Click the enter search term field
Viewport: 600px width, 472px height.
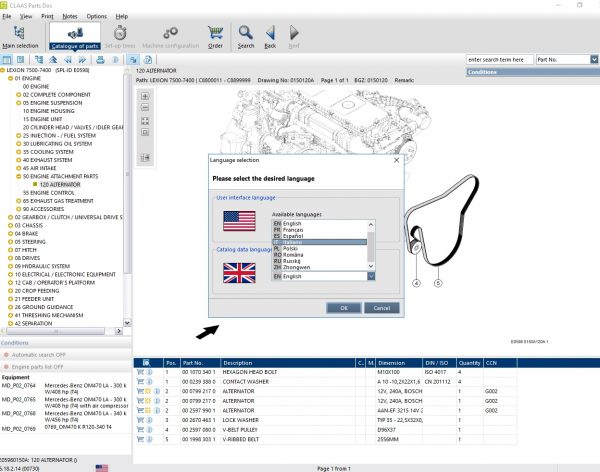(499, 59)
